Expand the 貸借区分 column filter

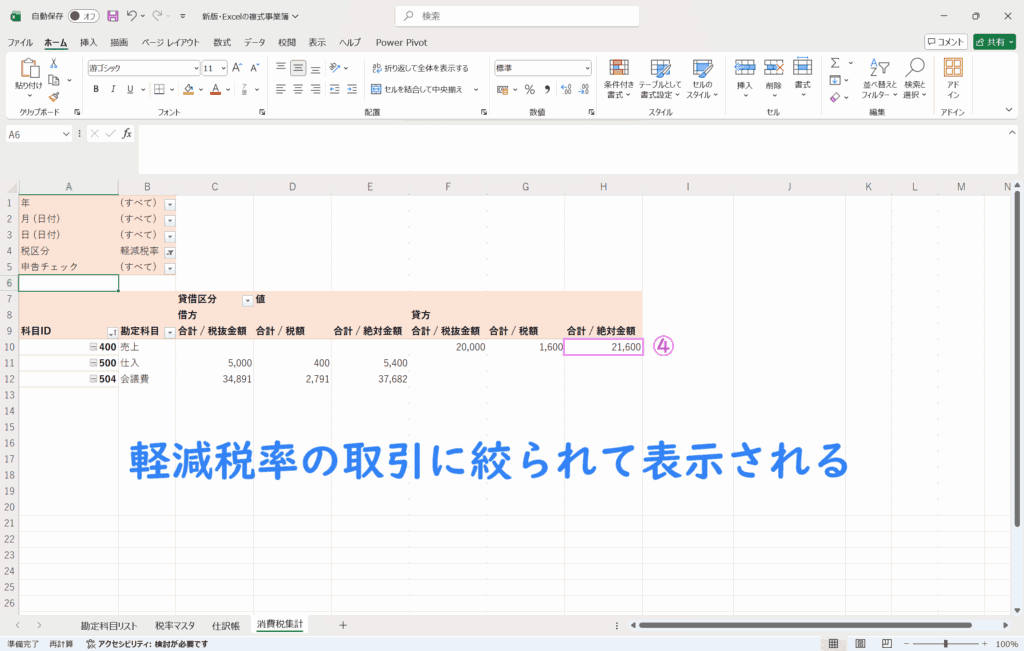pyautogui.click(x=247, y=300)
